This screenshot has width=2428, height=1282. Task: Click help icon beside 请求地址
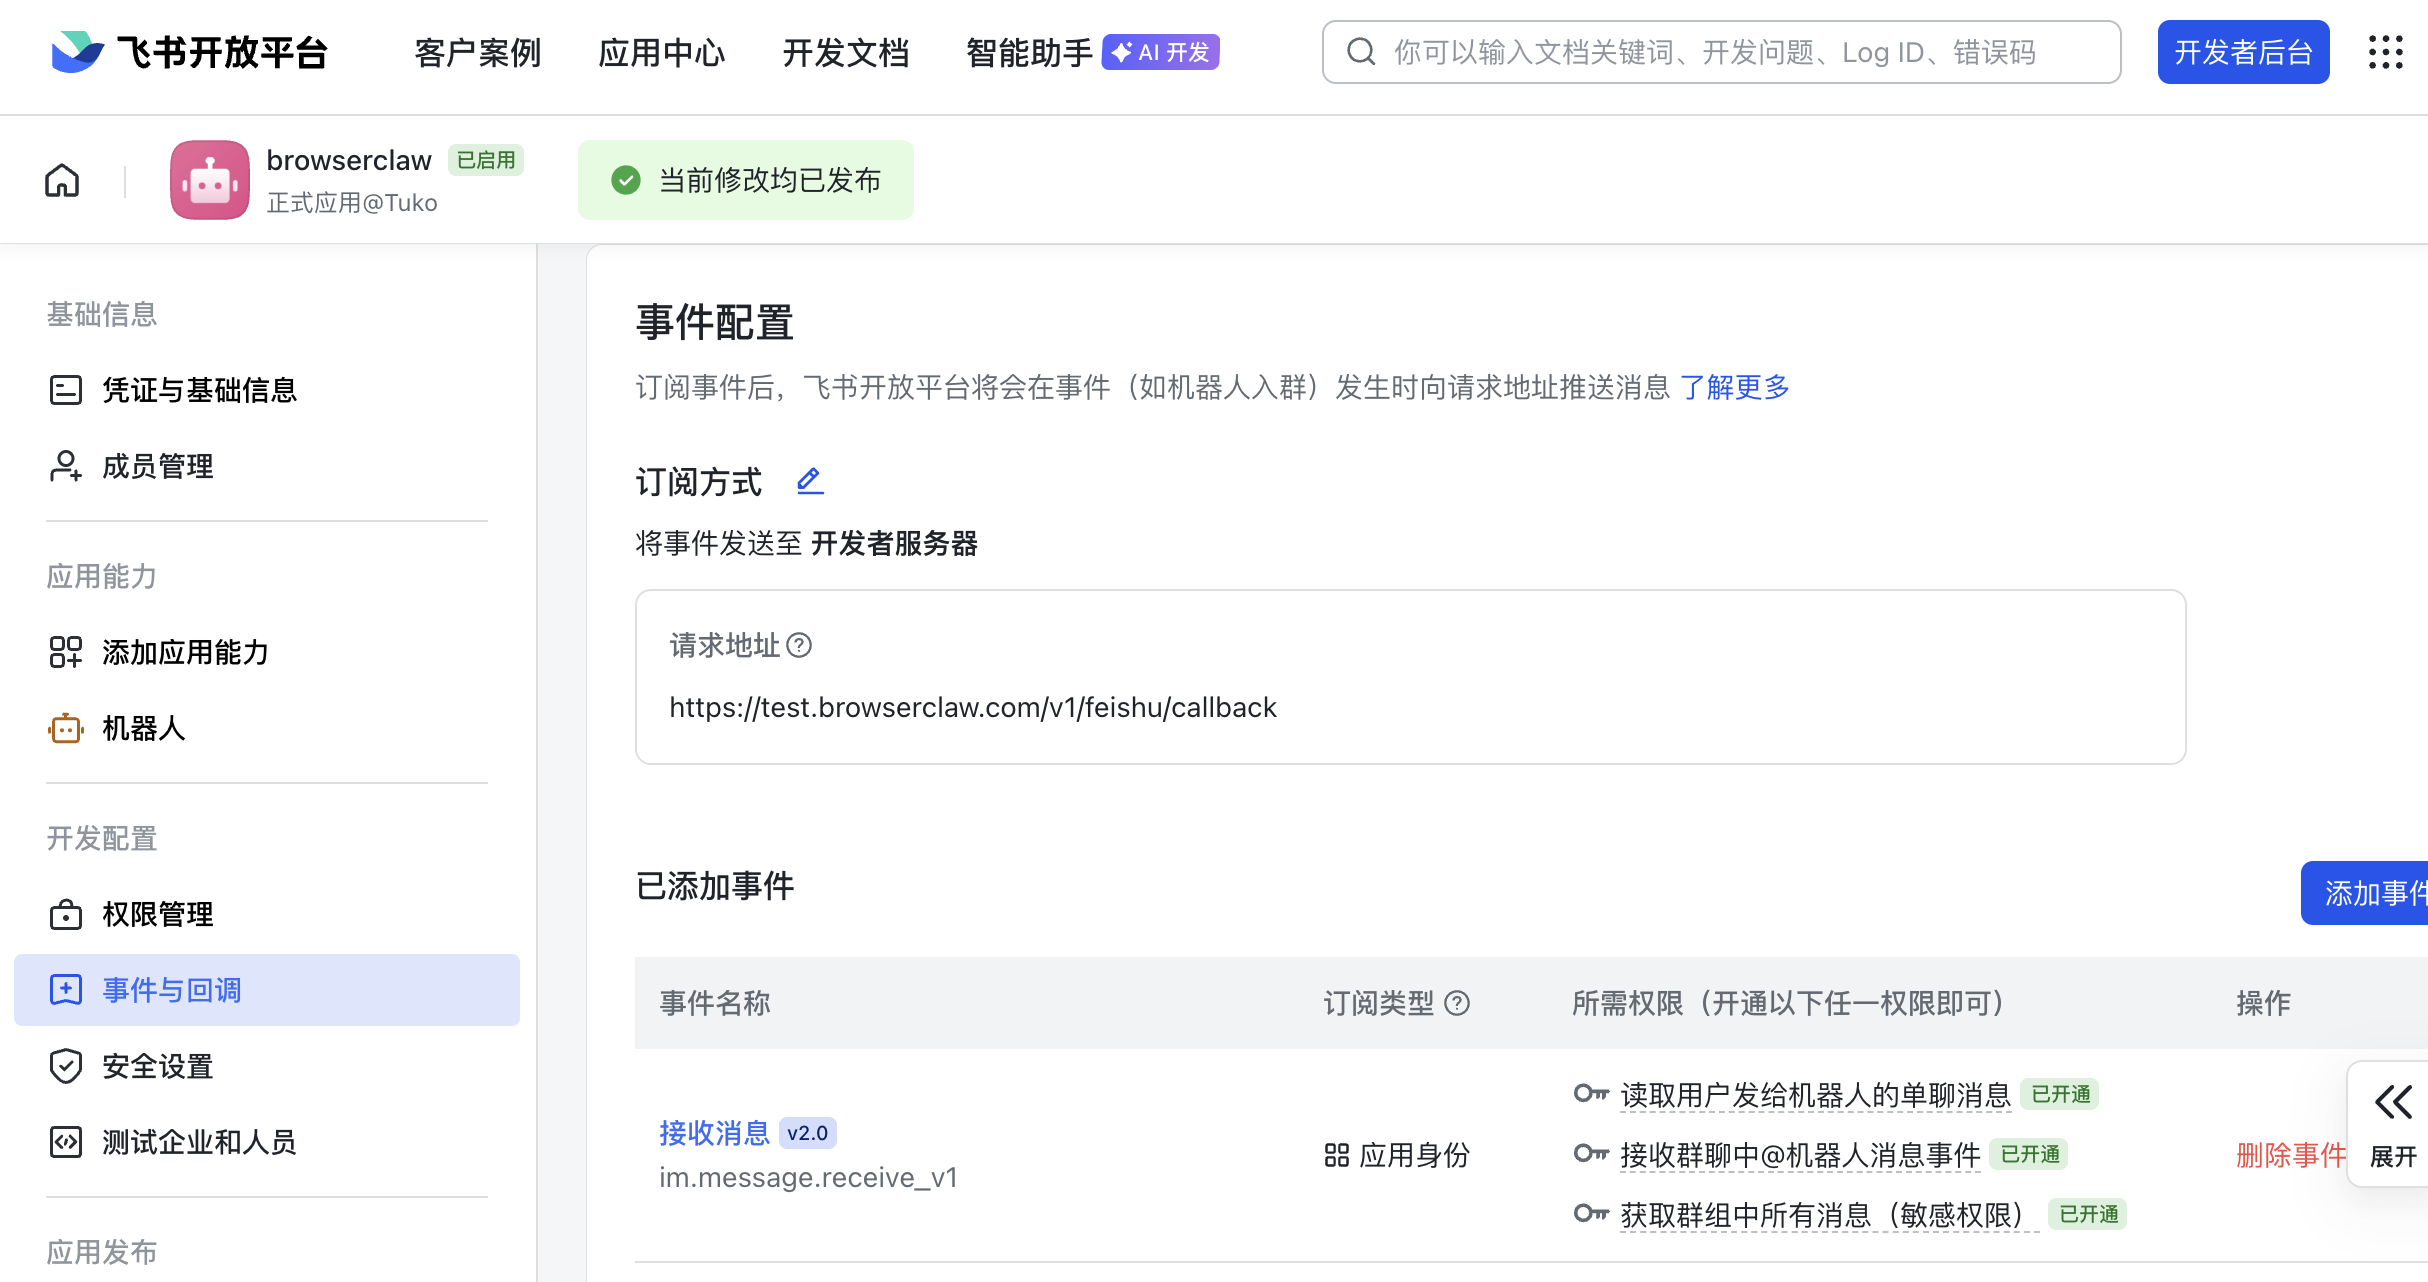[x=799, y=646]
